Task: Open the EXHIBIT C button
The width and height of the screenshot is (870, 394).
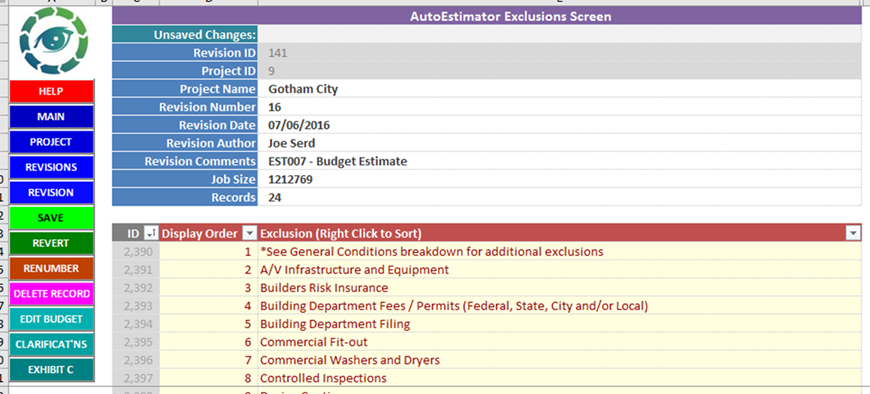Action: (51, 370)
